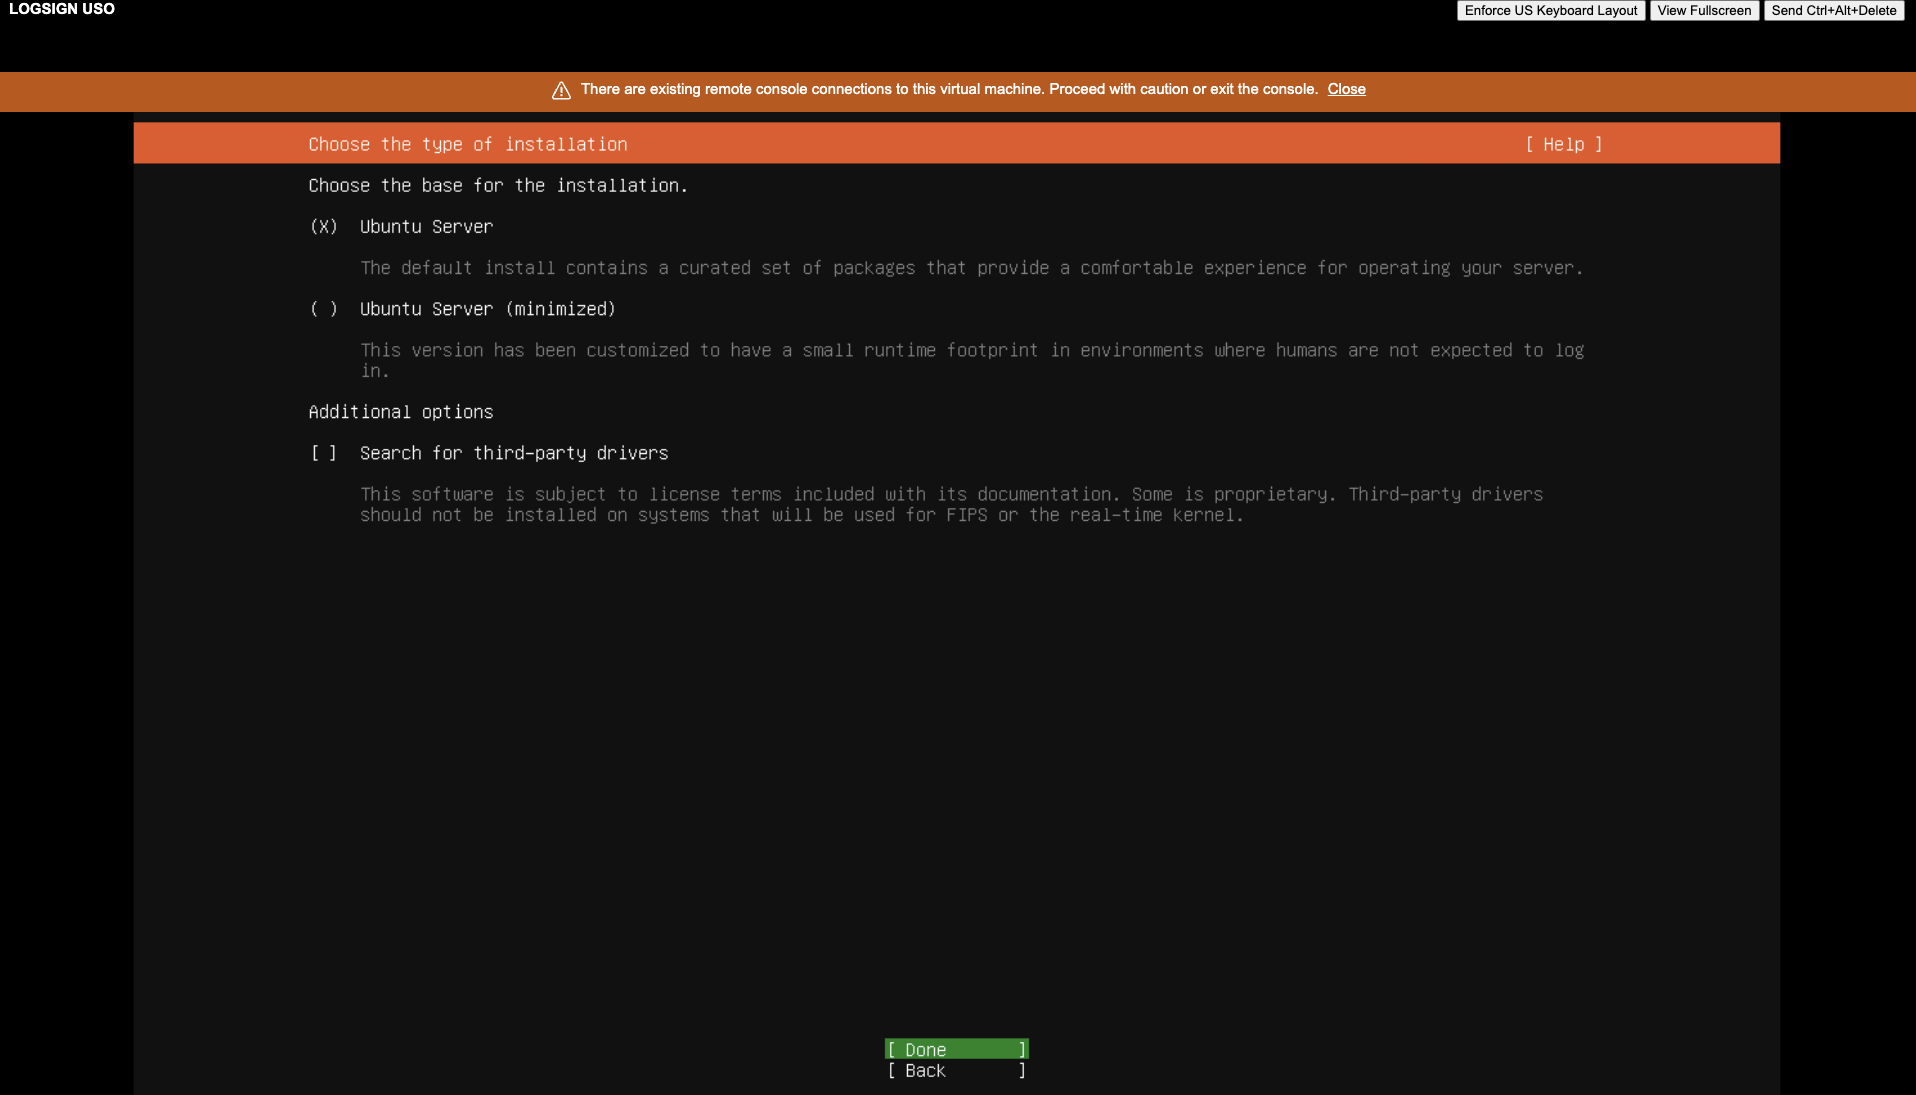The image size is (1916, 1095).
Task: Click the 'Choose the type of installation' title
Action: pyautogui.click(x=468, y=144)
